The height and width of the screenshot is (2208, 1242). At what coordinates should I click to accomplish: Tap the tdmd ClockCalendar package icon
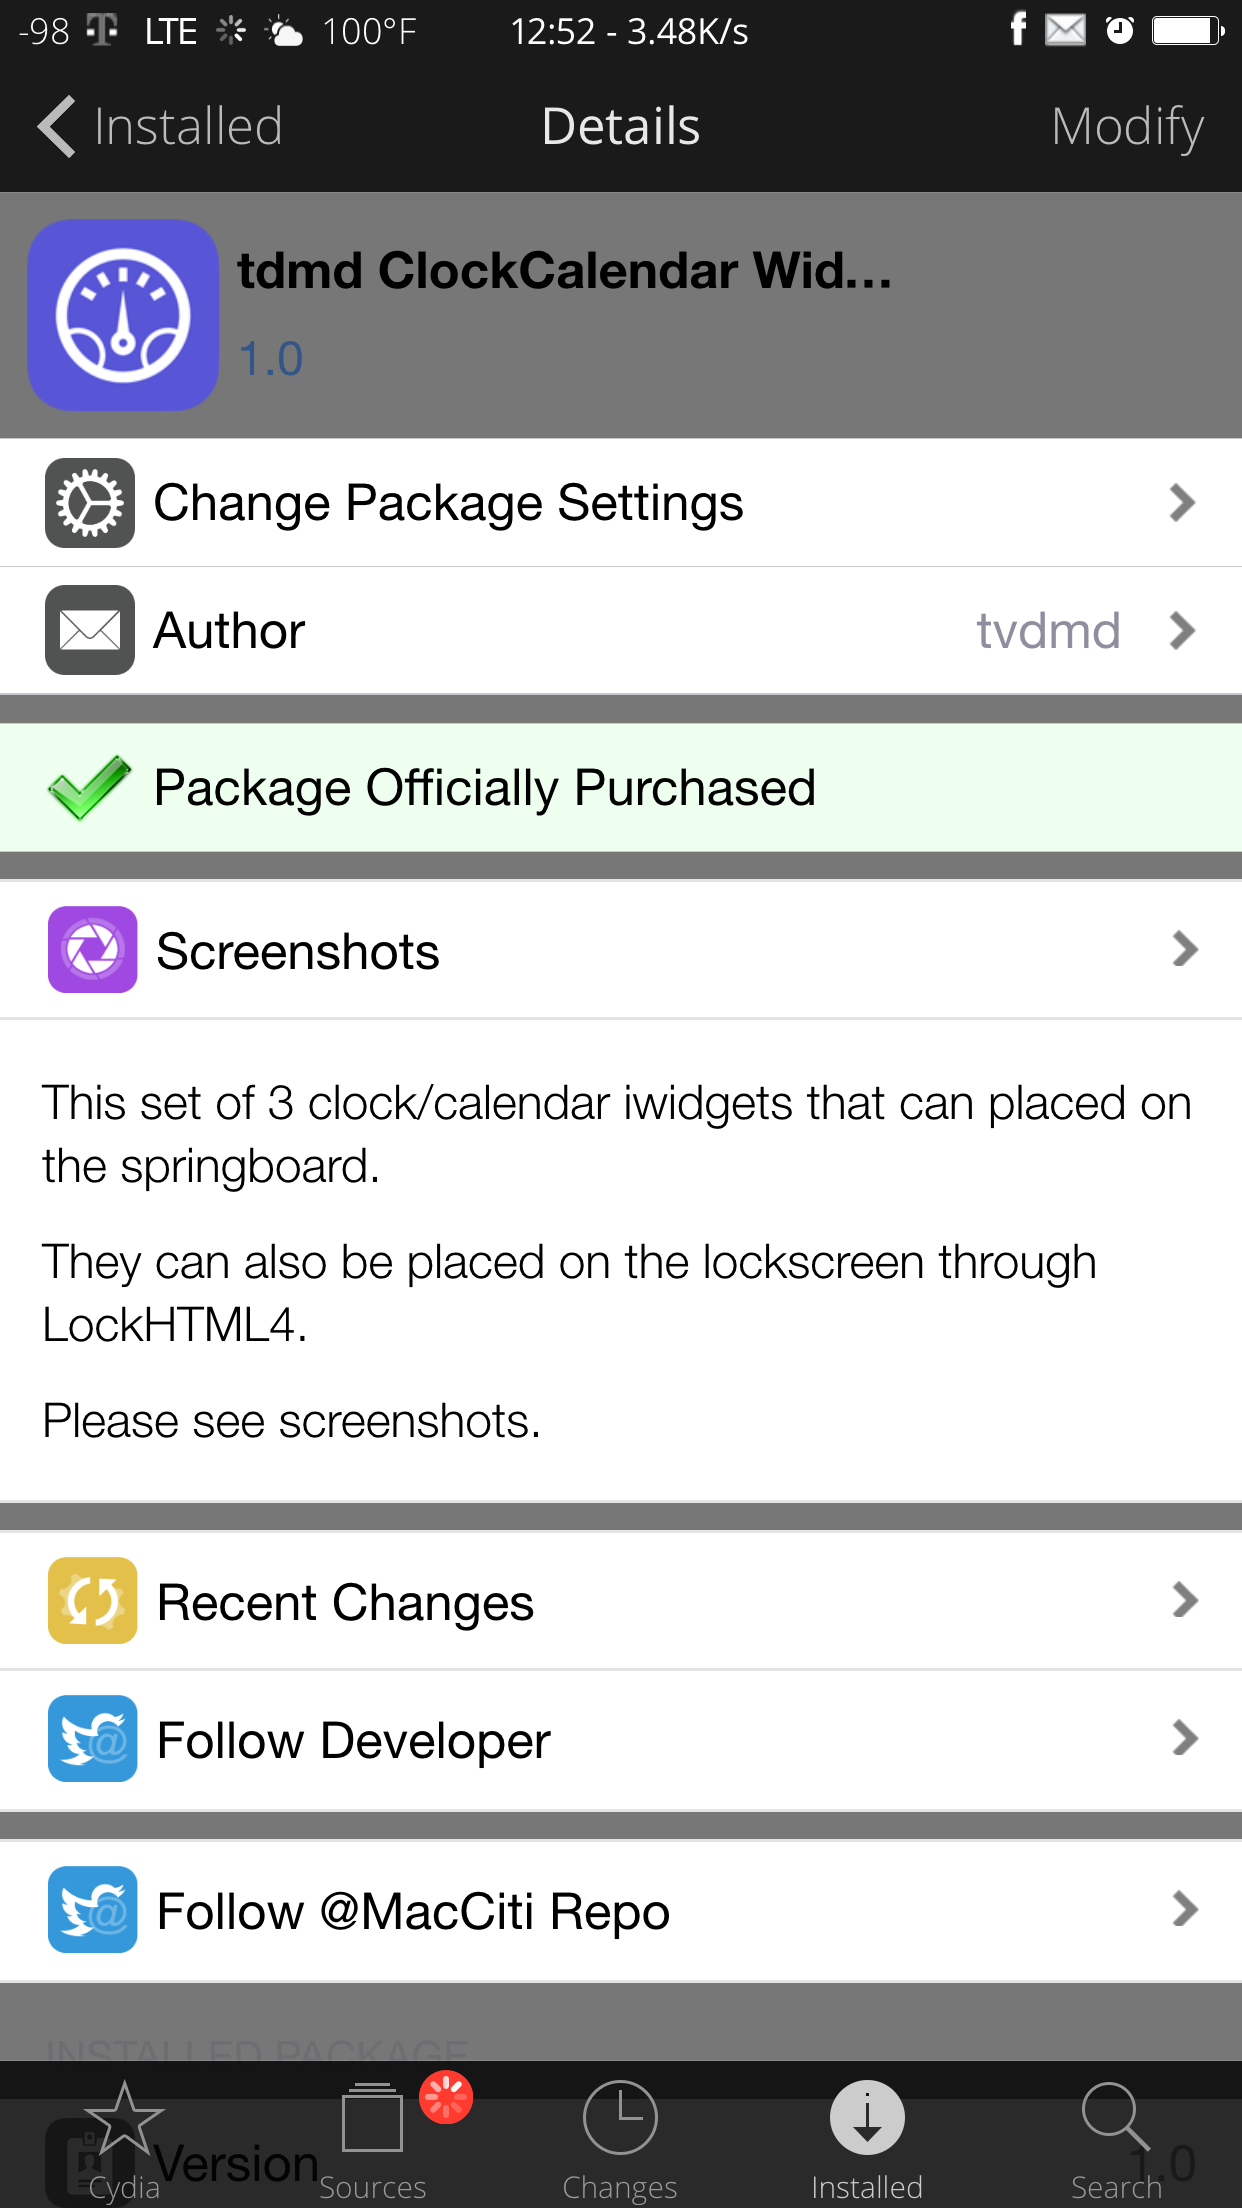[x=123, y=315]
